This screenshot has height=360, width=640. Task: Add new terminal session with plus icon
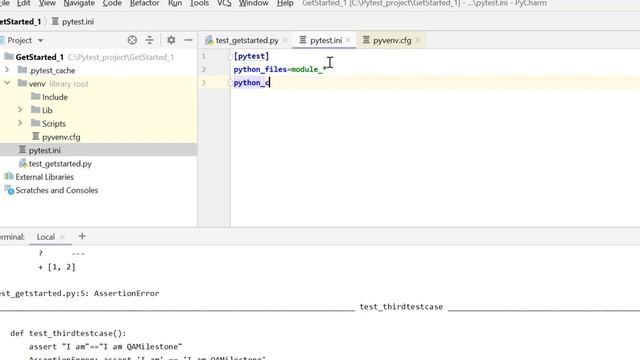tap(82, 236)
